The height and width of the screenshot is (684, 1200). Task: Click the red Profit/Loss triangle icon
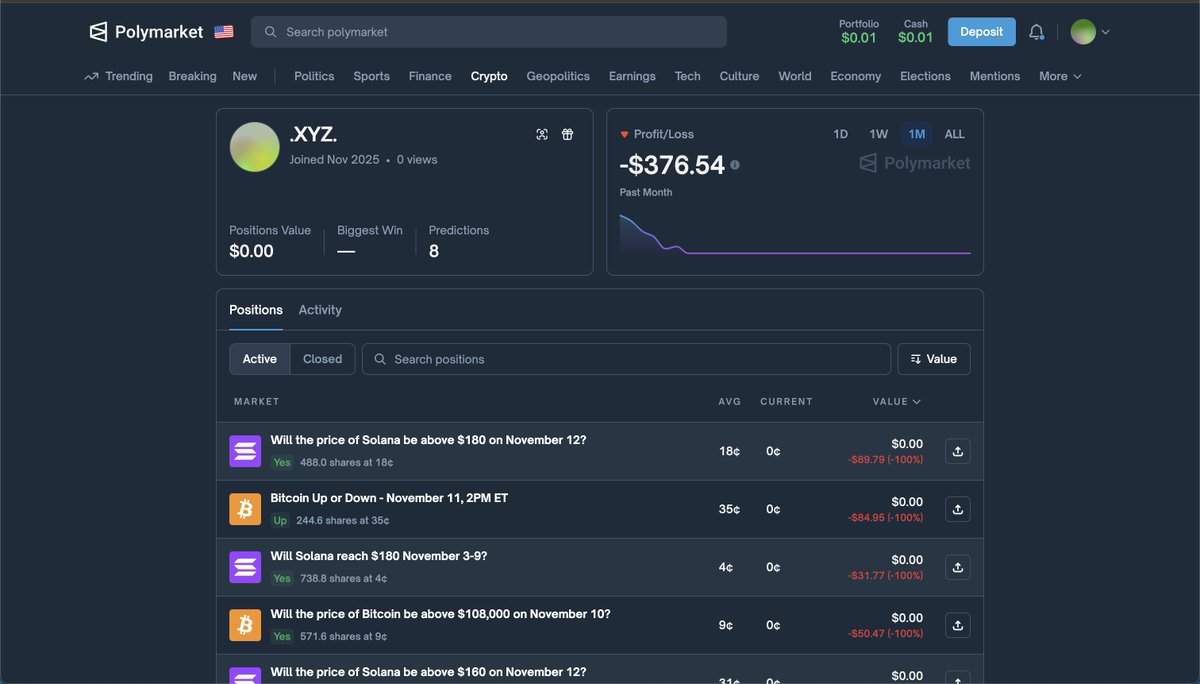(x=625, y=134)
